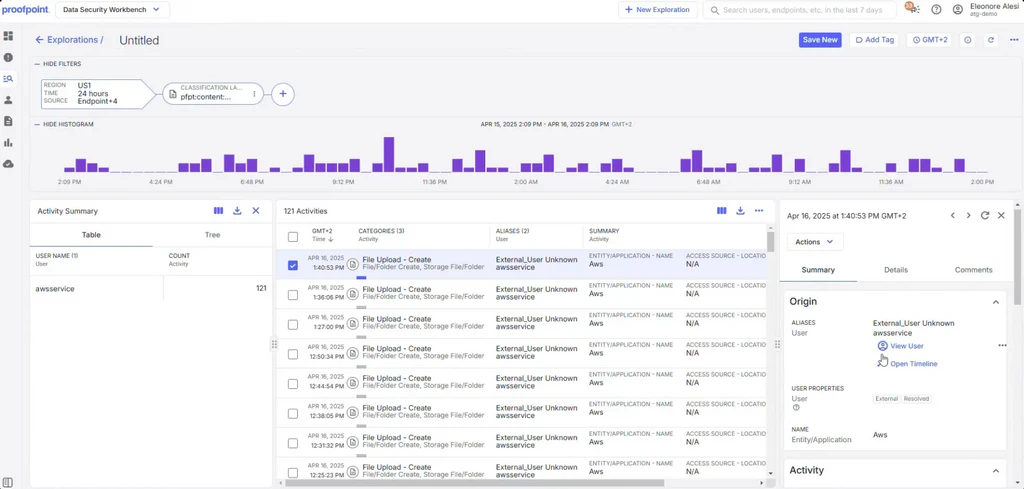The image size is (1024, 489).
Task: Collapse the Activity section in detail panel
Action: pyautogui.click(x=996, y=471)
